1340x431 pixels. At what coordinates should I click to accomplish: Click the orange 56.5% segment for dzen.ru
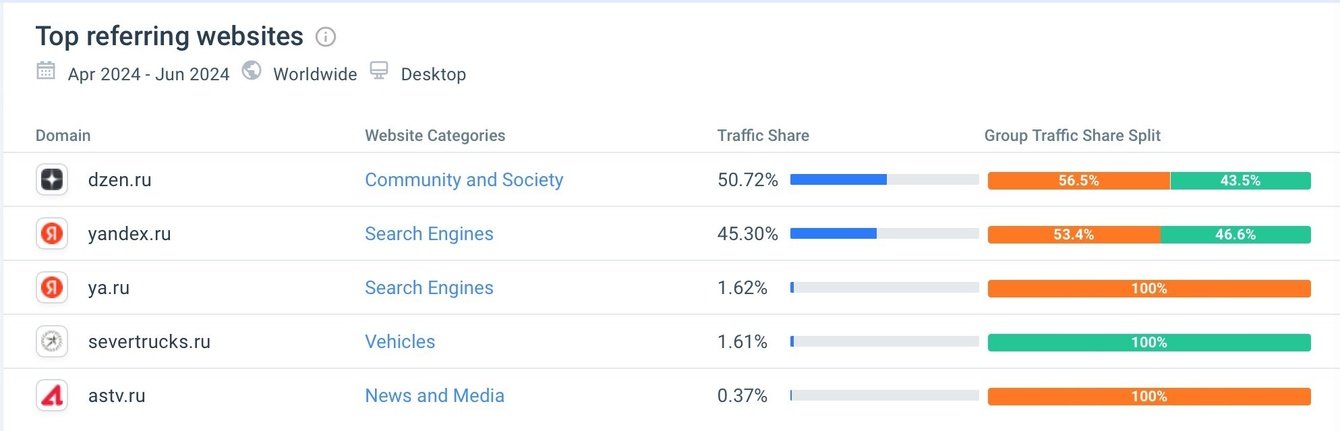[x=1078, y=181]
